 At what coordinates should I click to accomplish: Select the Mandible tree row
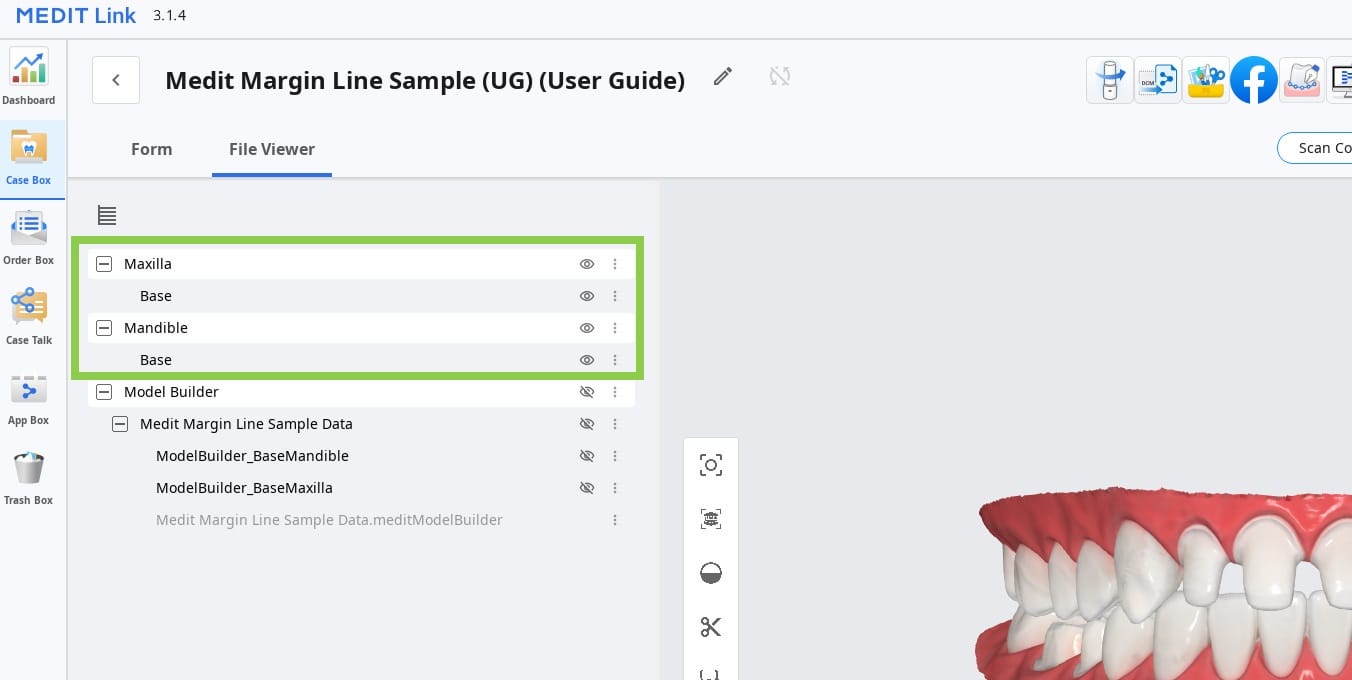(x=361, y=328)
